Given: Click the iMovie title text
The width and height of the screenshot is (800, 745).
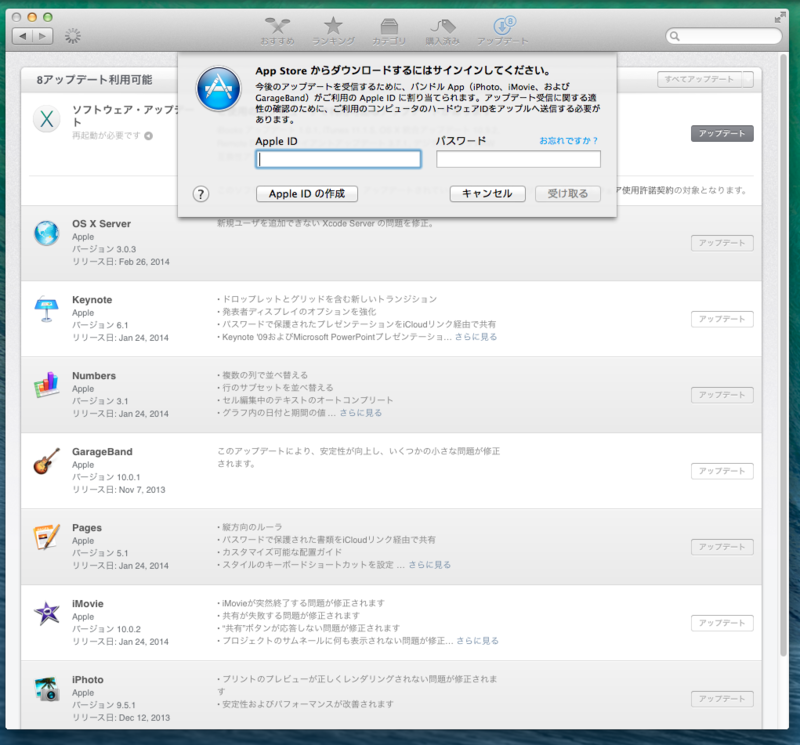Looking at the screenshot, I should [x=88, y=604].
